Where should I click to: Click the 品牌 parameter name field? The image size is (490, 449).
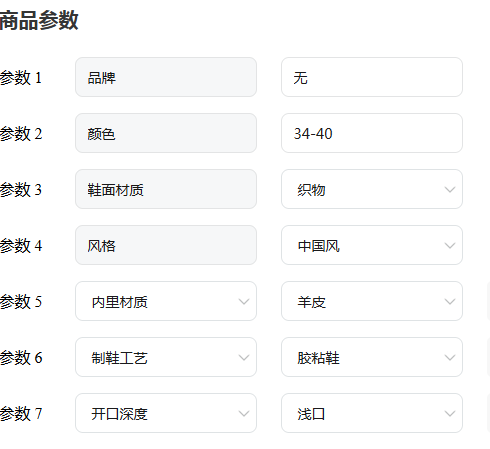tap(166, 77)
